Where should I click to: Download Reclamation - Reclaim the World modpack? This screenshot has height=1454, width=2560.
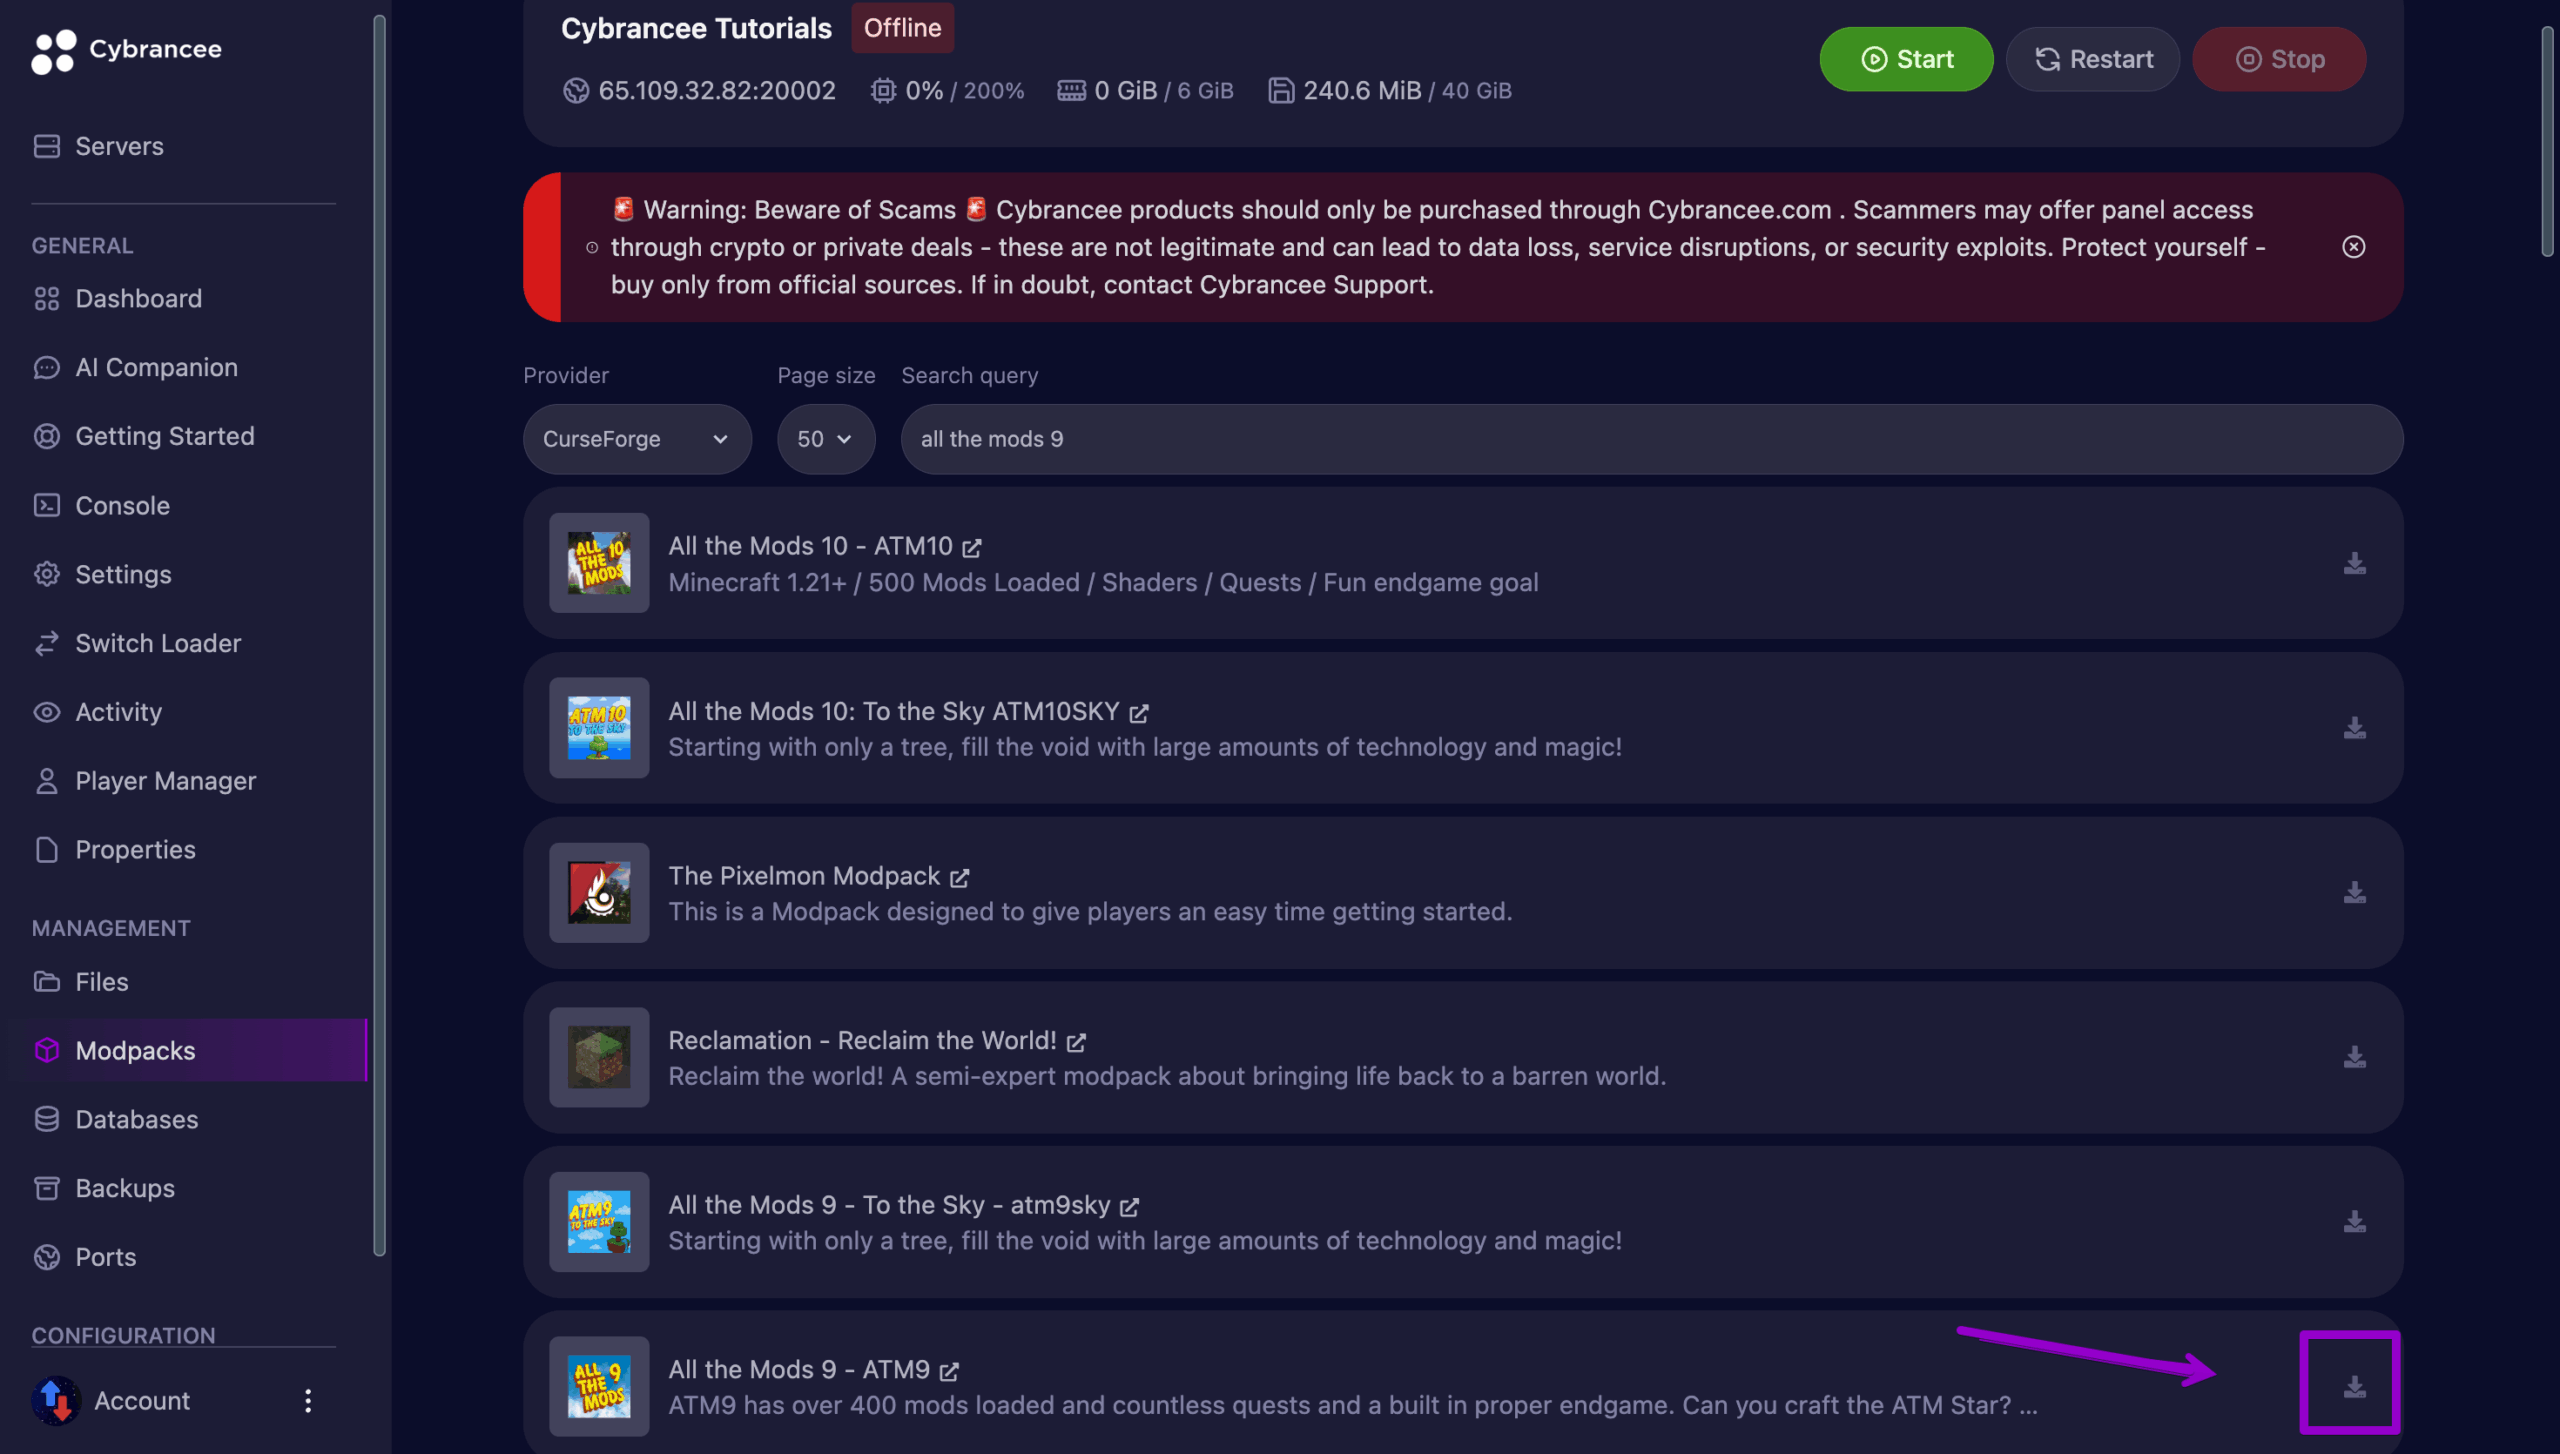point(2354,1057)
